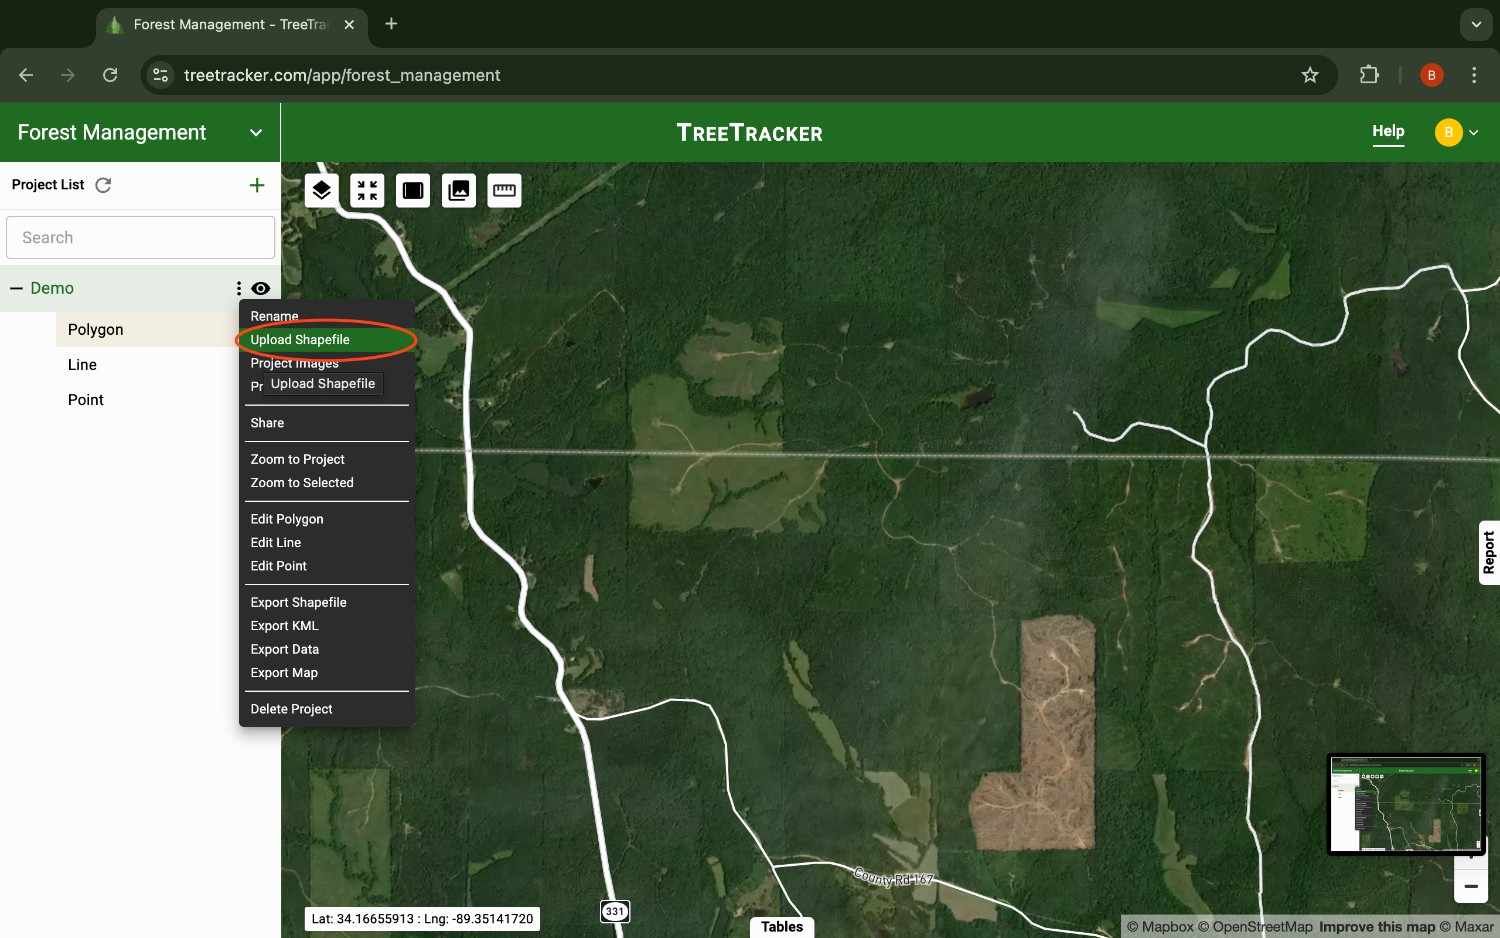Toggle visibility of the Demo project
Image resolution: width=1500 pixels, height=938 pixels.
tap(260, 288)
